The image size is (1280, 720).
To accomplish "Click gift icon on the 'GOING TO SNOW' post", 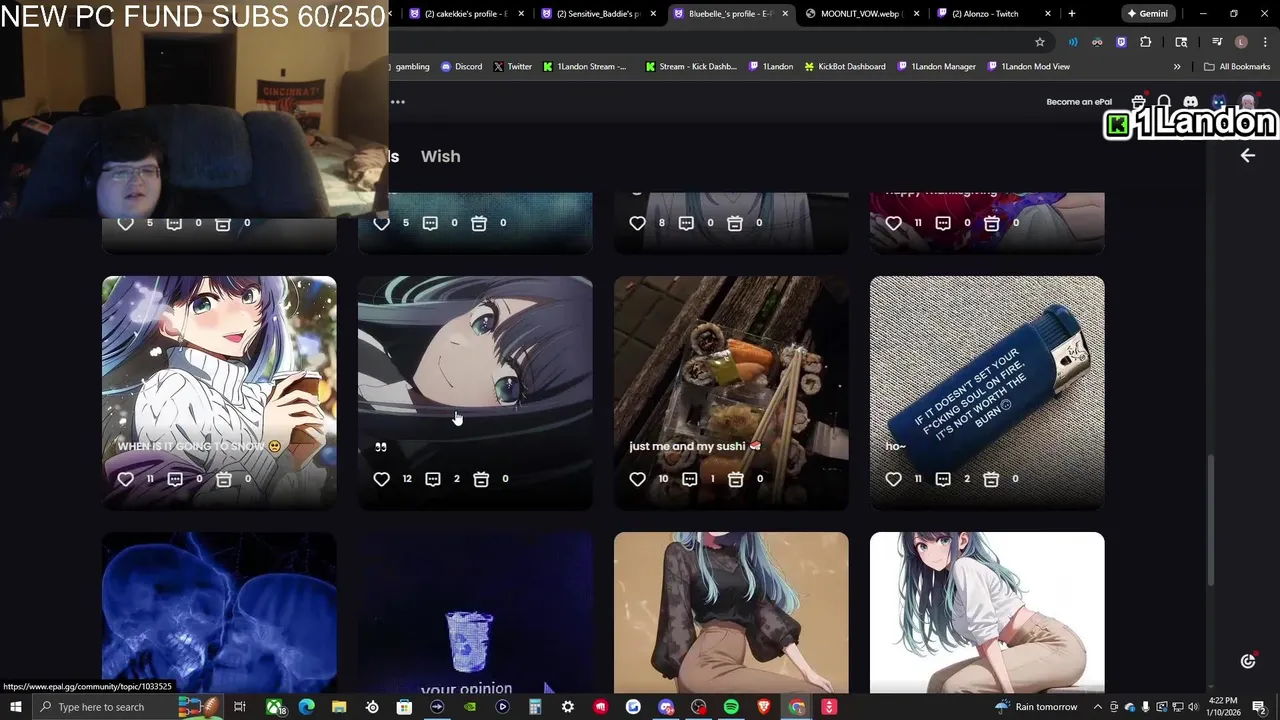I will click(x=224, y=479).
